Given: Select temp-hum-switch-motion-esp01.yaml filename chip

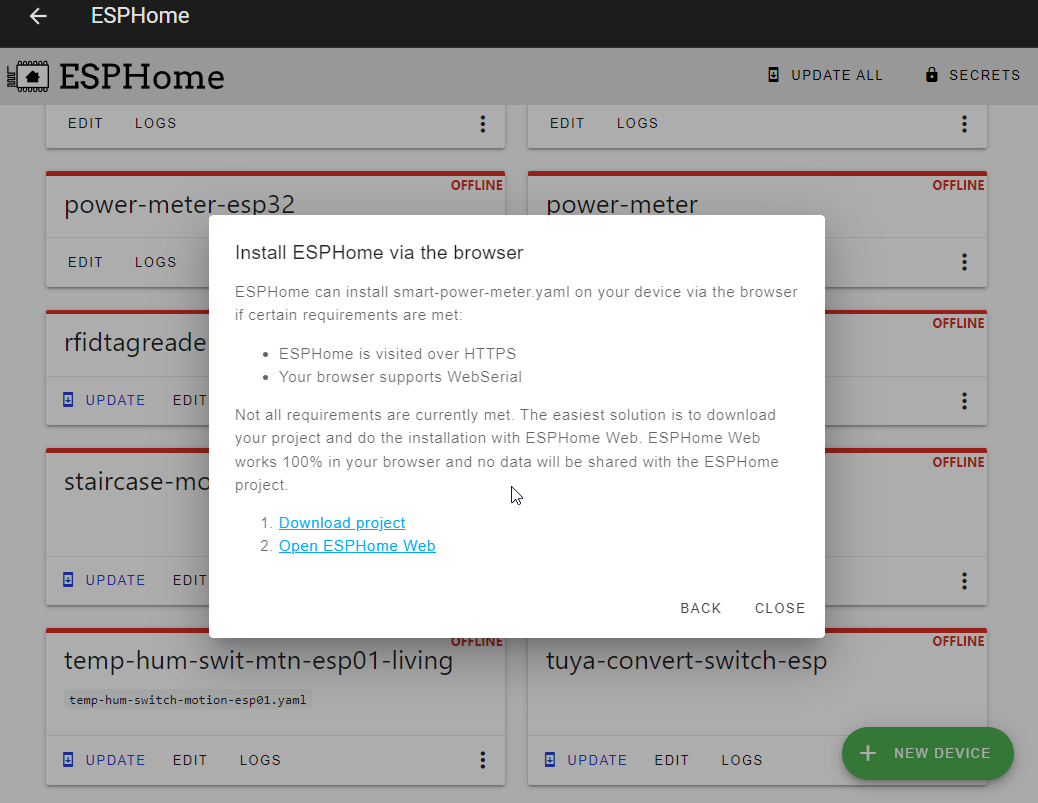Looking at the screenshot, I should tap(188, 700).
